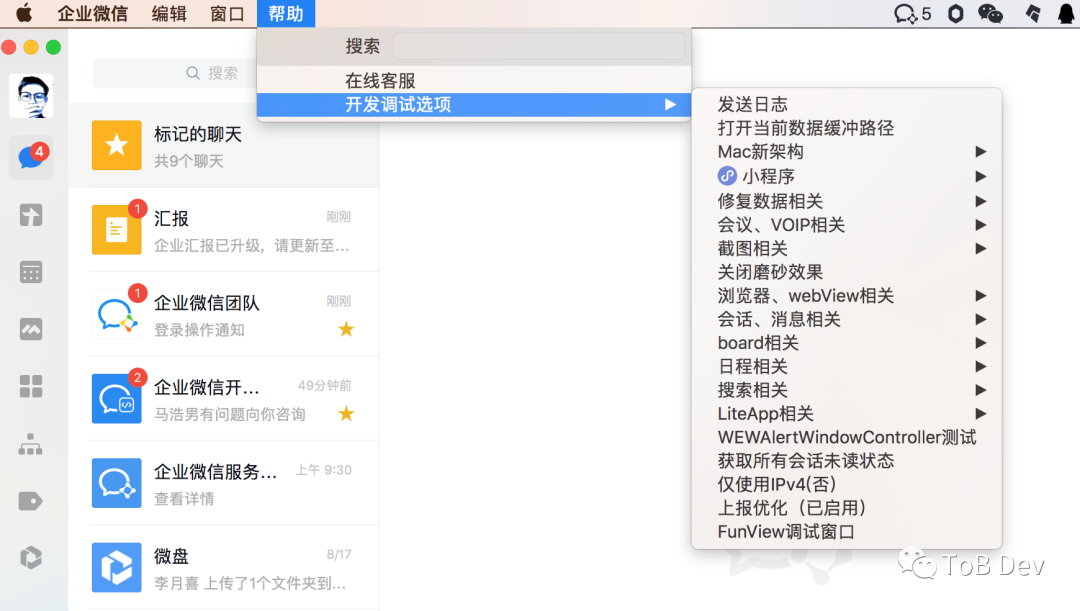Click the 汇报 chat yellow document icon
Image resolution: width=1080 pixels, height=611 pixels.
coord(116,229)
